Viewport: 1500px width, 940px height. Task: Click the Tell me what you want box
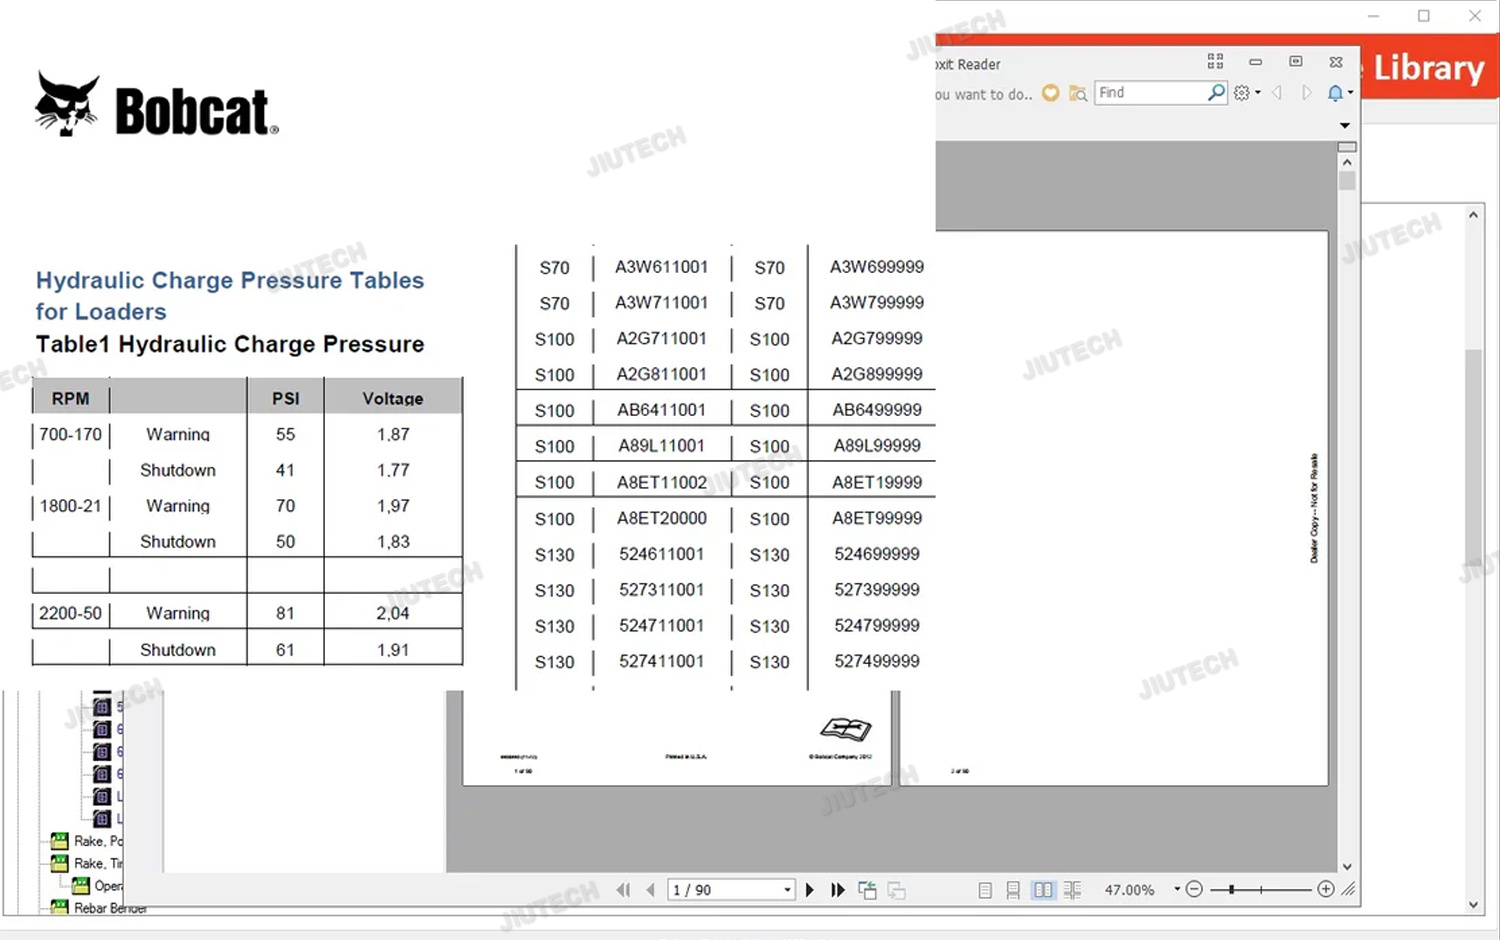(984, 94)
